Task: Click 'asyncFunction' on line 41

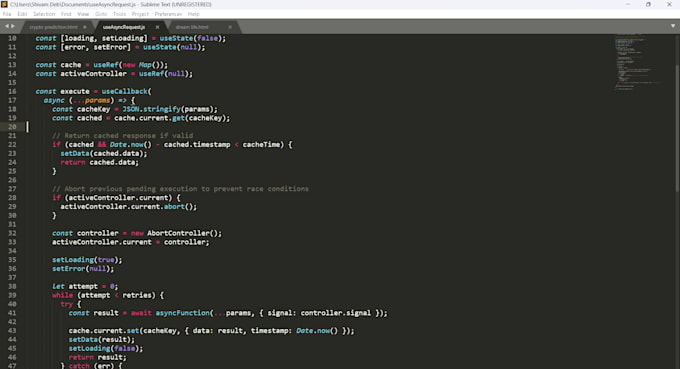Action: 183,313
